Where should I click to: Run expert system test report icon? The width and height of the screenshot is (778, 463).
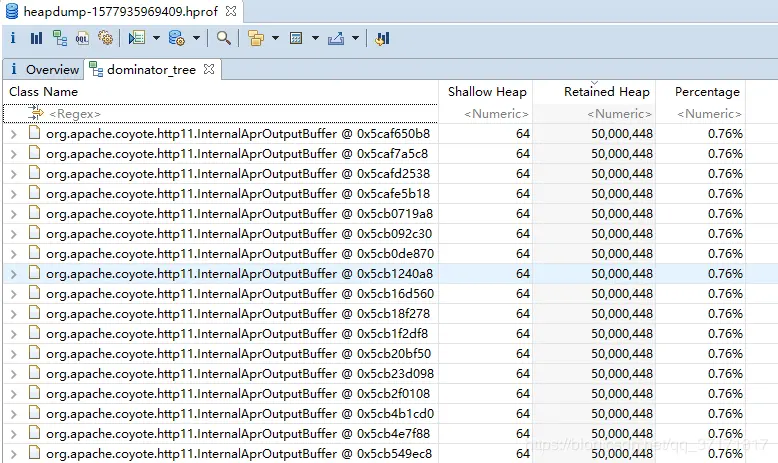[x=136, y=38]
